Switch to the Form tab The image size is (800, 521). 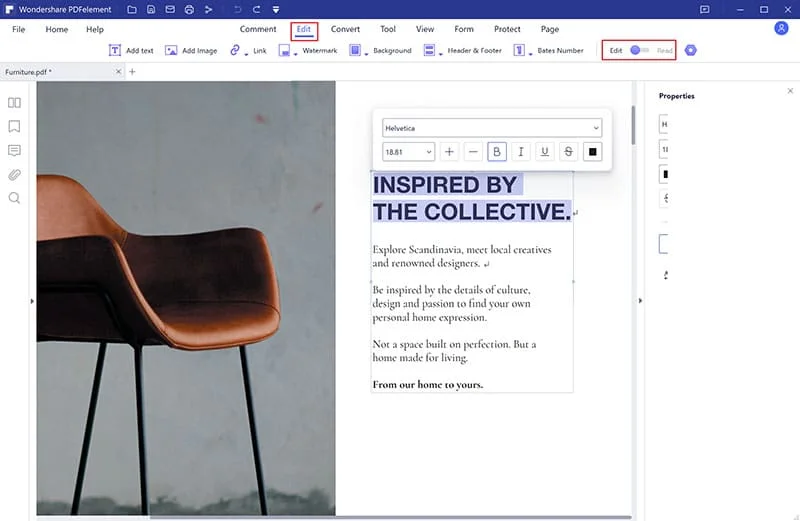464,29
